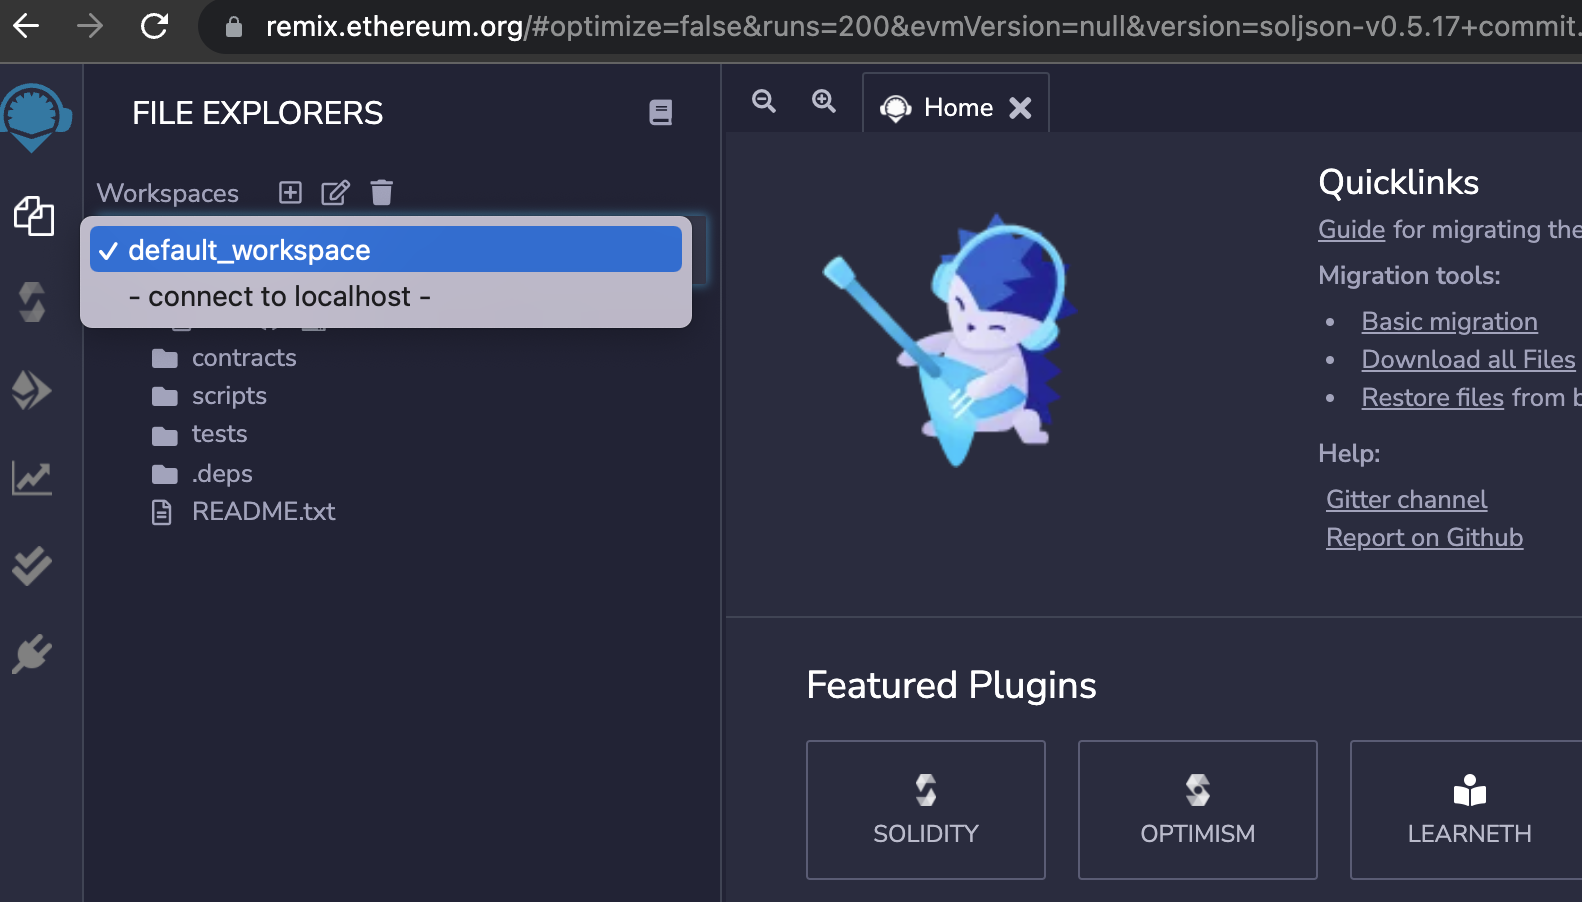Open the migration Guide link
The image size is (1582, 902).
[1351, 230]
